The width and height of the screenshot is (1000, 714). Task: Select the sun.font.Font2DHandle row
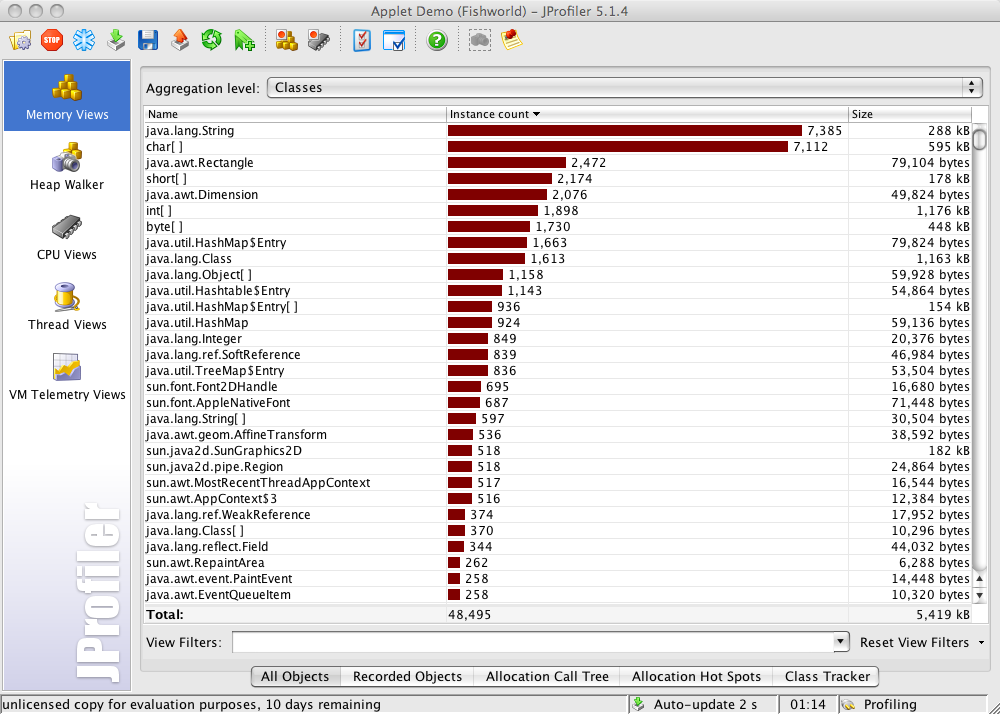pyautogui.click(x=558, y=386)
